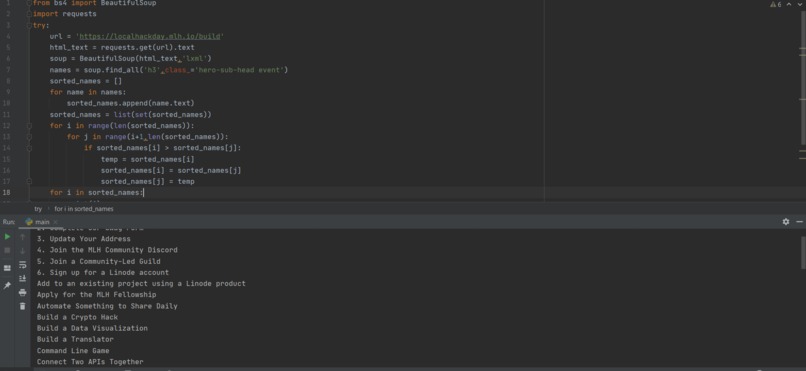The height and width of the screenshot is (371, 806).
Task: Click 'from bs4 import BeautifulSoup' line
Action: tap(95, 3)
